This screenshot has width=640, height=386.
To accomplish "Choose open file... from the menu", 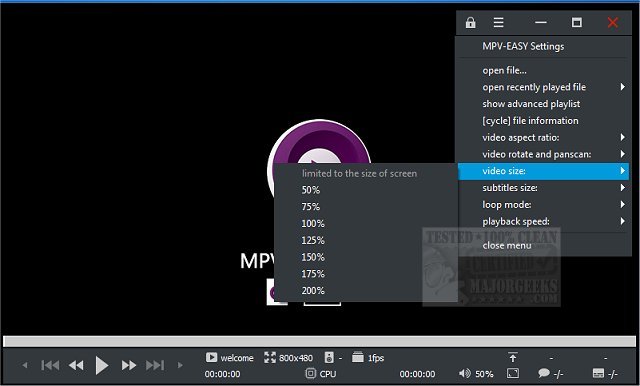I will click(x=543, y=70).
